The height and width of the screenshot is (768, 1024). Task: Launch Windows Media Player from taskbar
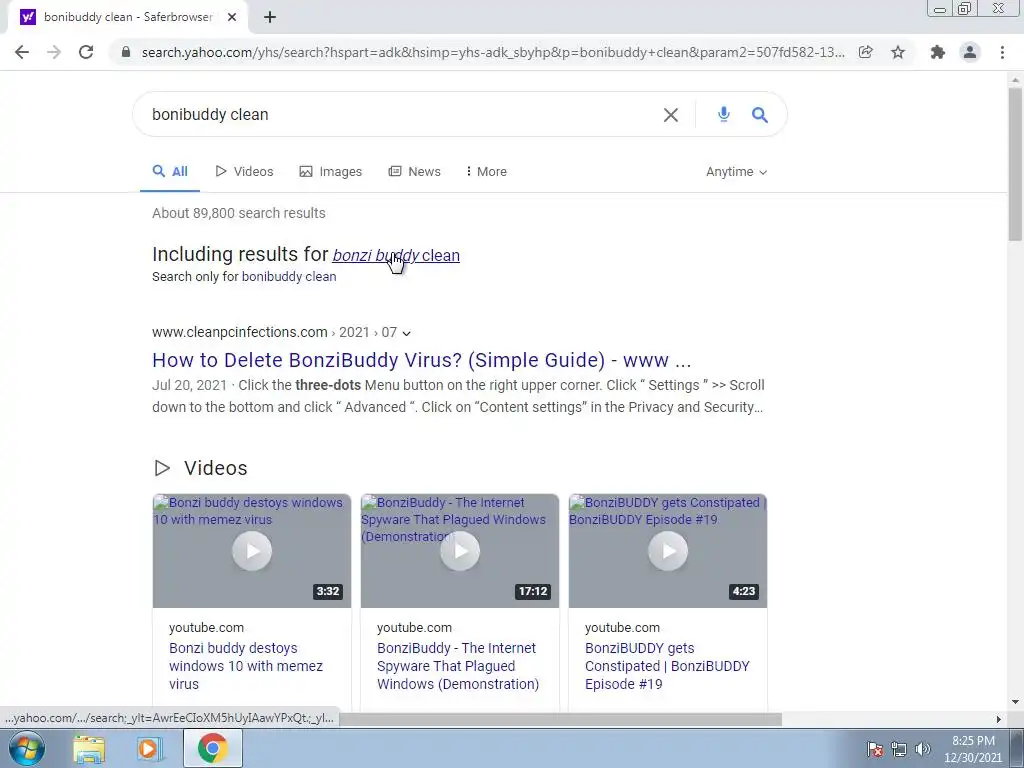pyautogui.click(x=149, y=748)
